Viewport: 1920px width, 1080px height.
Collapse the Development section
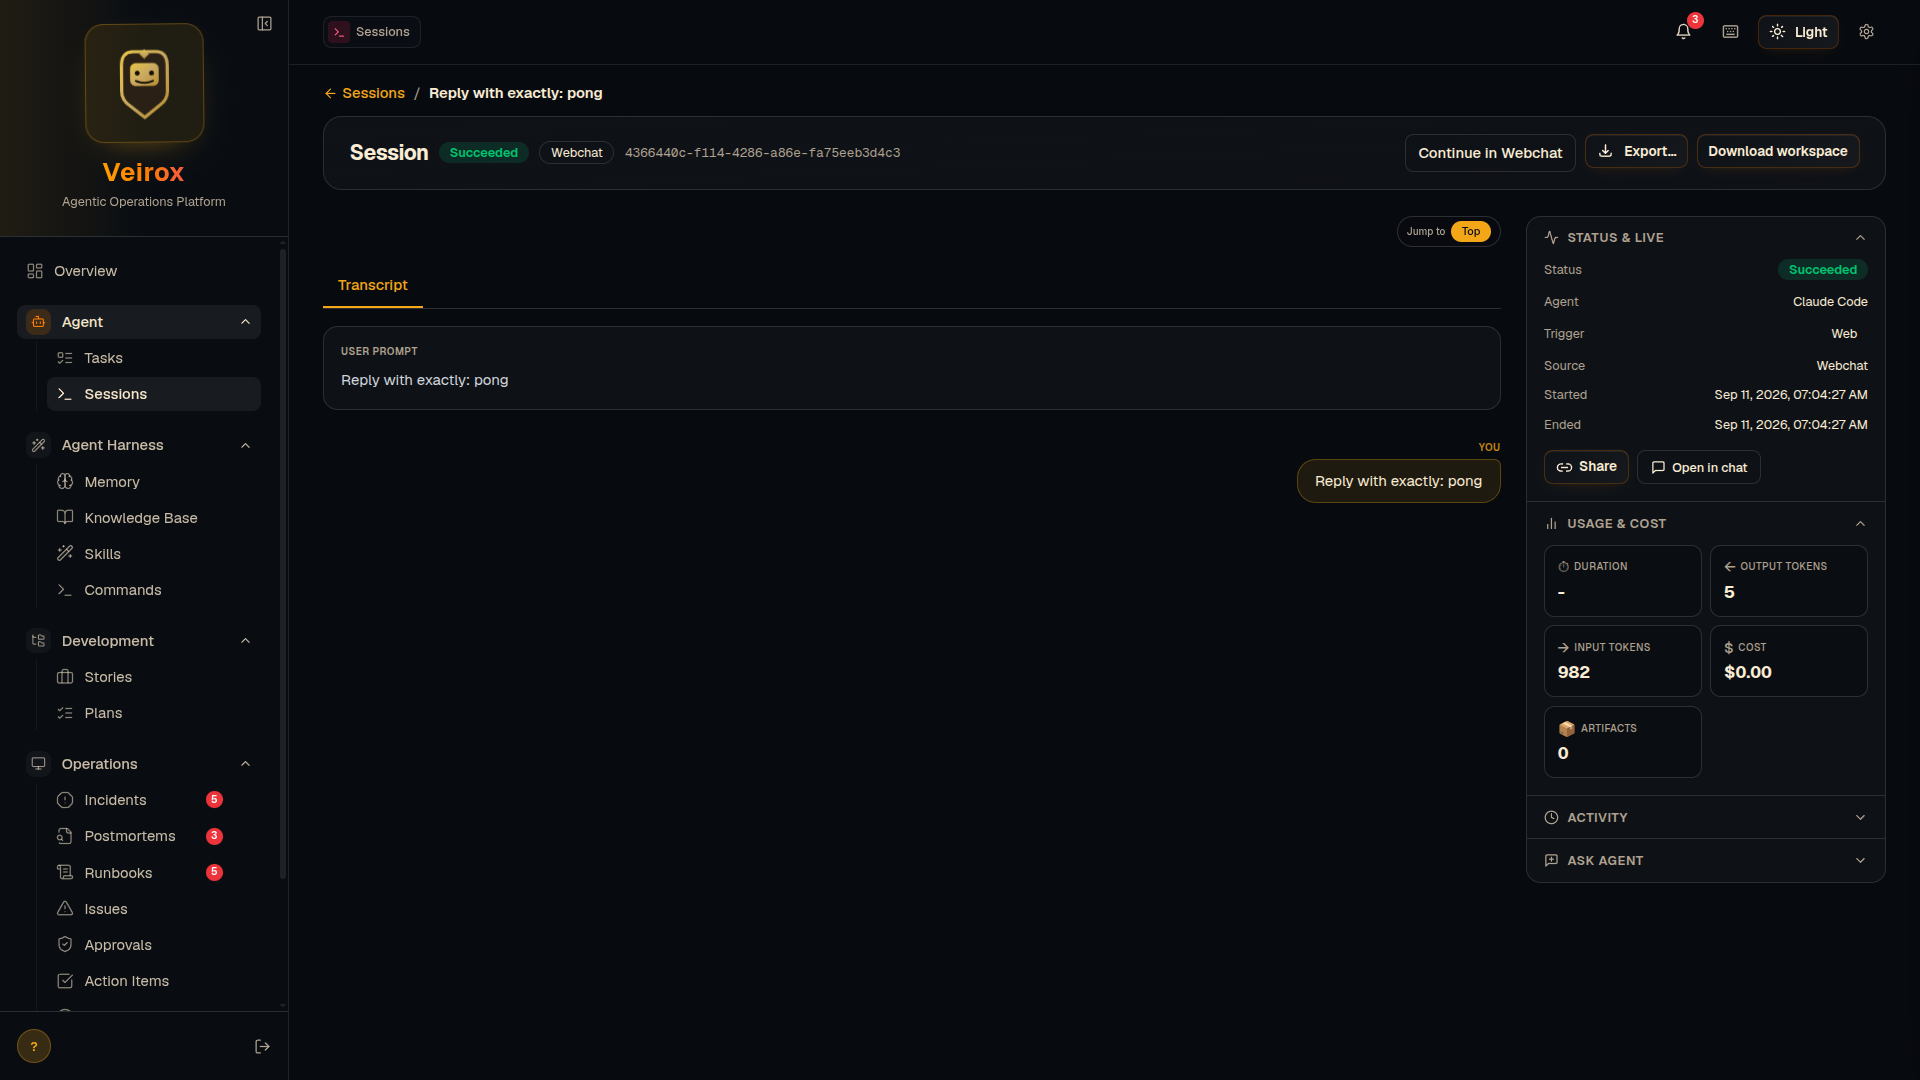click(x=245, y=641)
